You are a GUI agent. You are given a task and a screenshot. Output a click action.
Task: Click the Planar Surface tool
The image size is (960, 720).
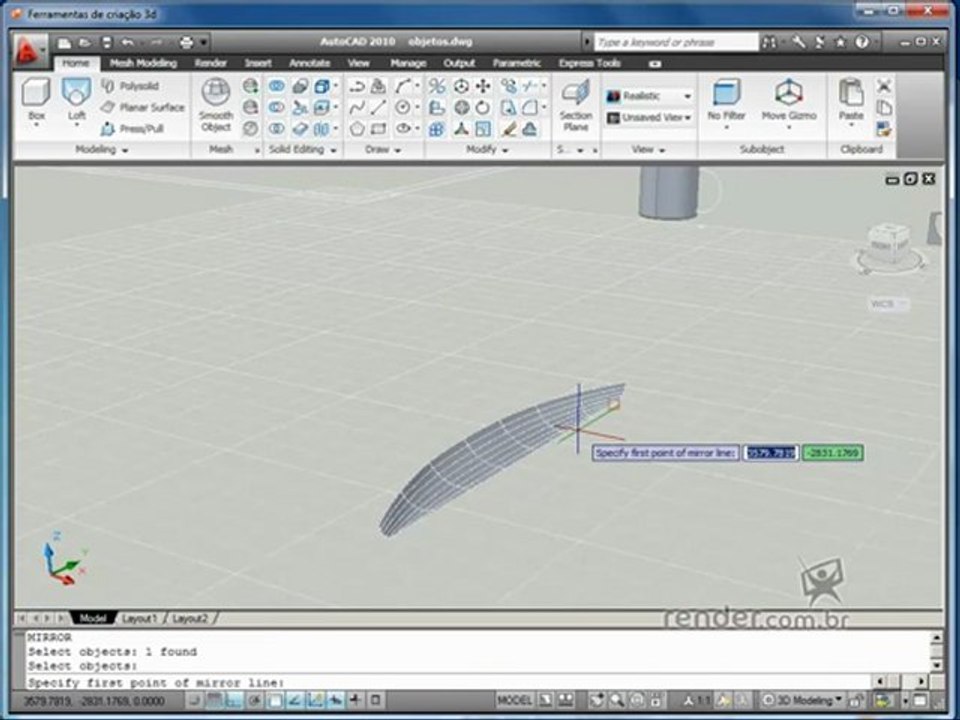[x=143, y=108]
